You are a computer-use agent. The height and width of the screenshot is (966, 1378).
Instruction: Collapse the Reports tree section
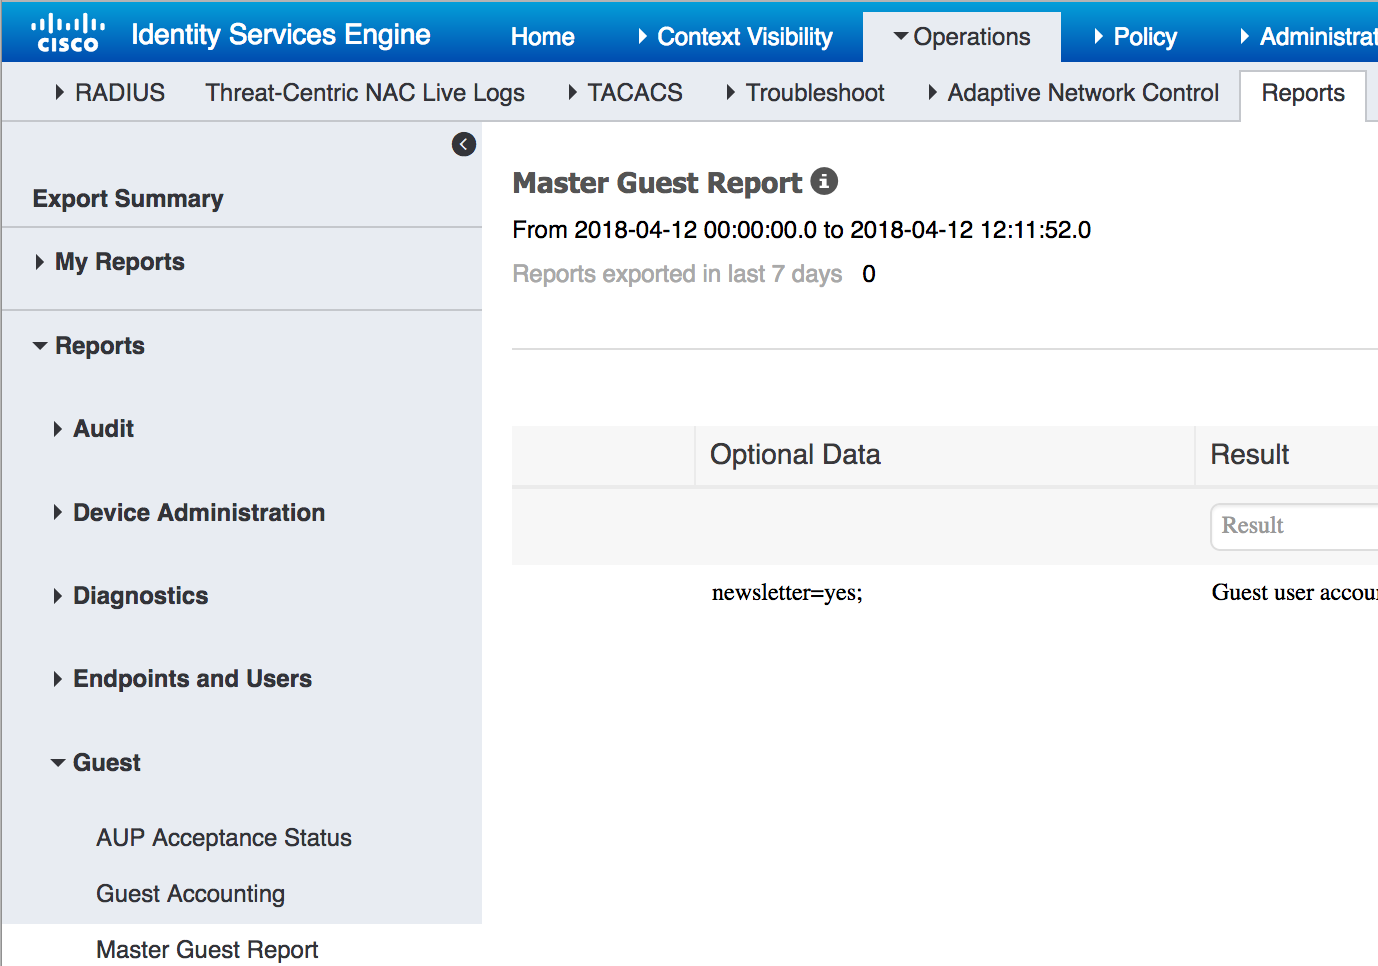(x=89, y=346)
